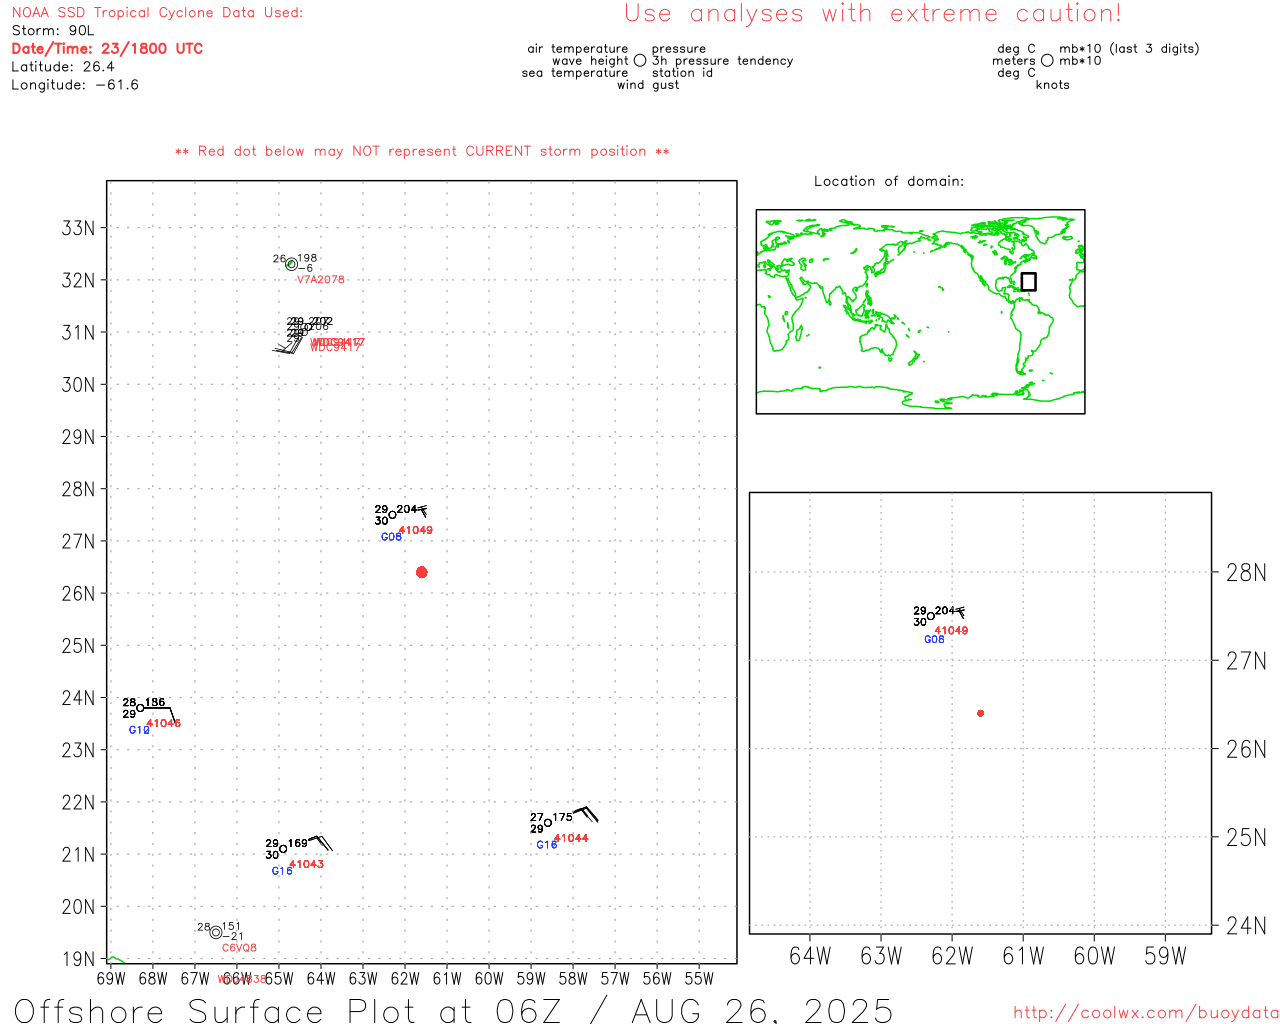The height and width of the screenshot is (1024, 1280).
Task: Click station ID 41043
Action: (x=306, y=865)
